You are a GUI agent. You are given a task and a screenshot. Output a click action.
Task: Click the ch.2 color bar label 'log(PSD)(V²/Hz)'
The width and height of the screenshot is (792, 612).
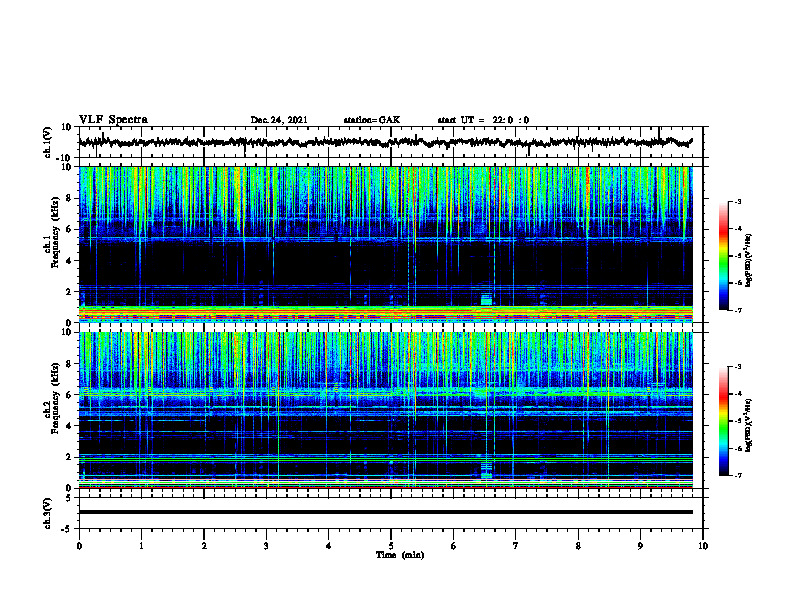coord(749,425)
